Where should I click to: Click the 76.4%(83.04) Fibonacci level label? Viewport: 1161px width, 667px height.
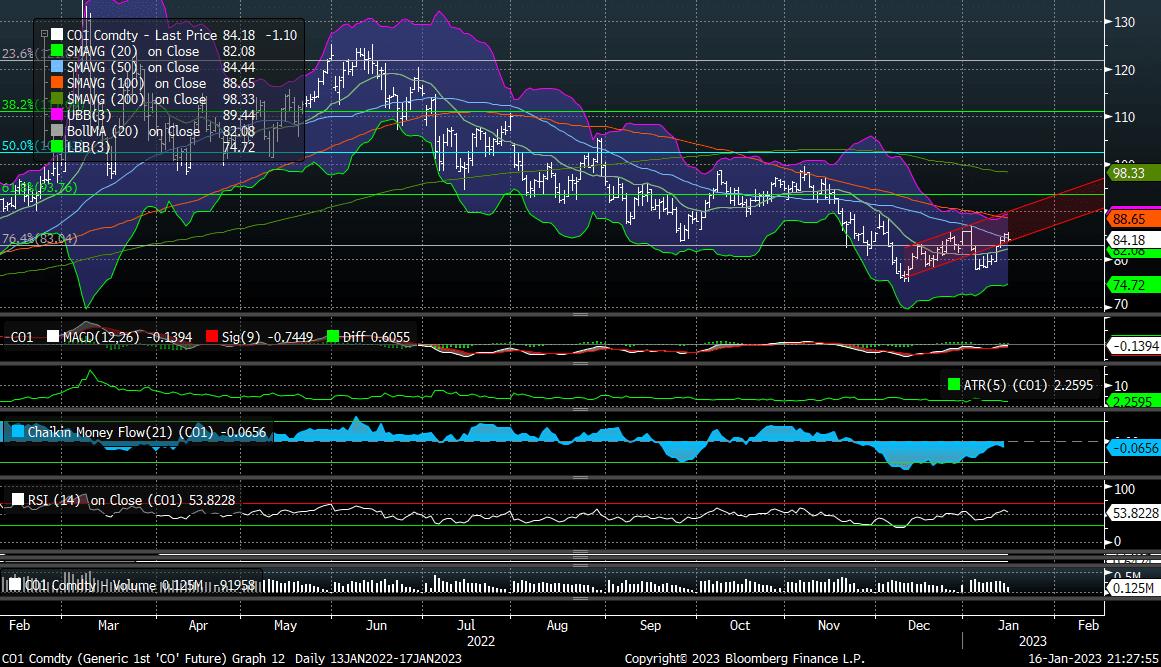click(x=40, y=238)
